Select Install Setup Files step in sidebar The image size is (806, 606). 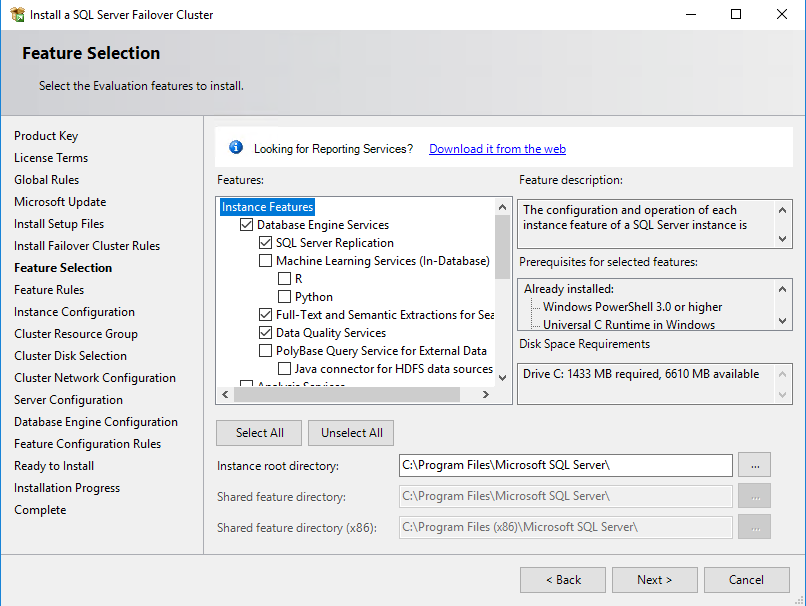coord(59,224)
